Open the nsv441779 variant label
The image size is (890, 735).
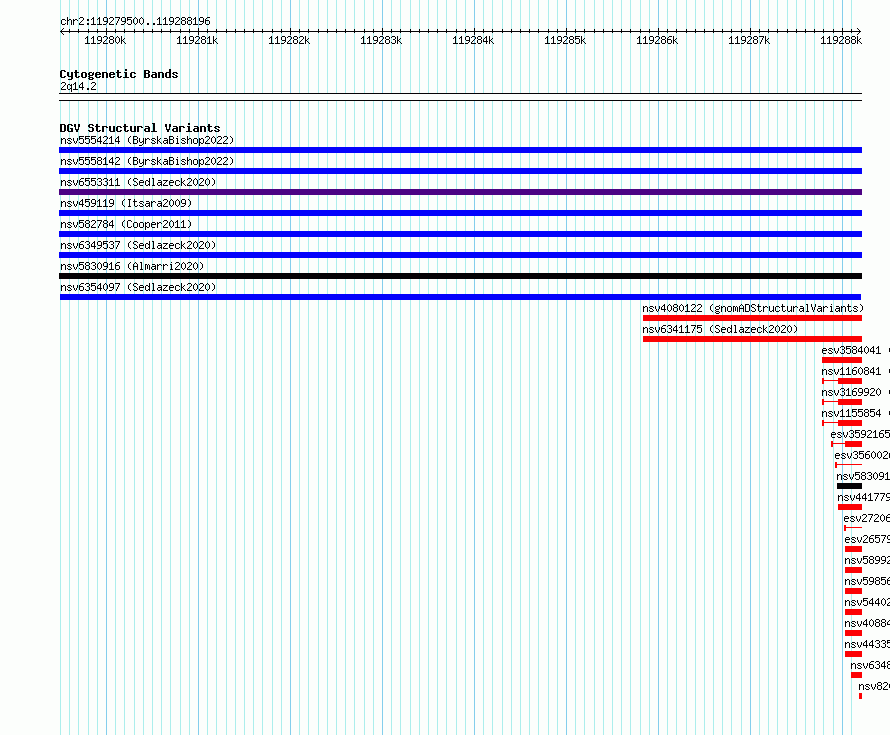(863, 497)
